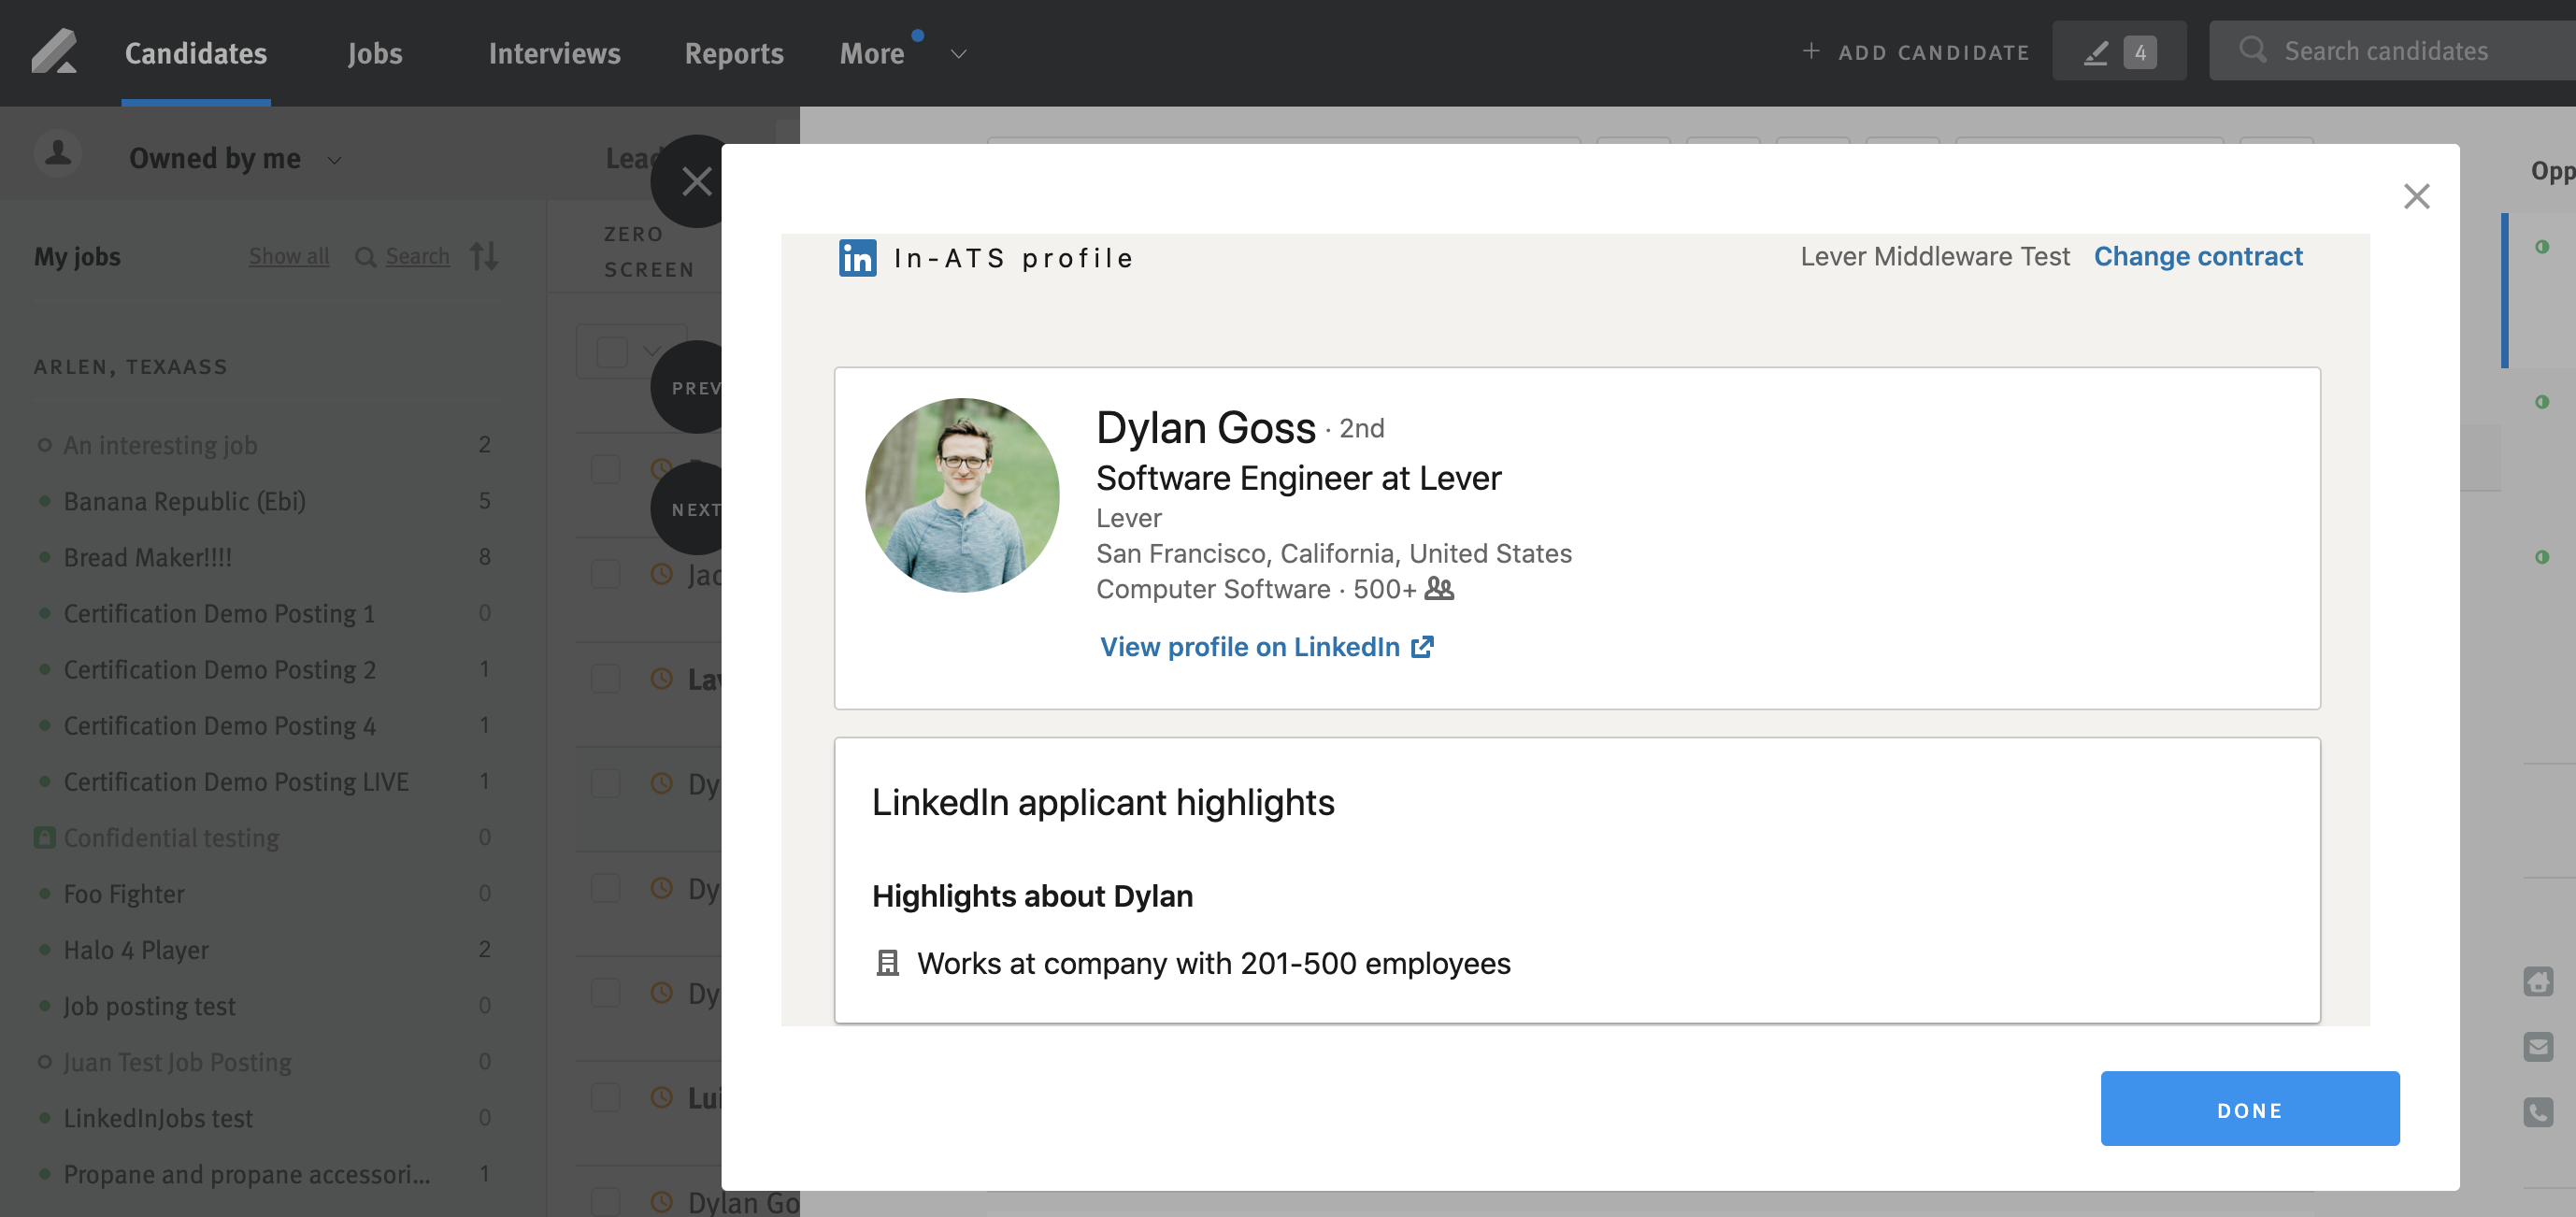2576x1217 pixels.
Task: Open the Jobs tab
Action: [x=375, y=53]
